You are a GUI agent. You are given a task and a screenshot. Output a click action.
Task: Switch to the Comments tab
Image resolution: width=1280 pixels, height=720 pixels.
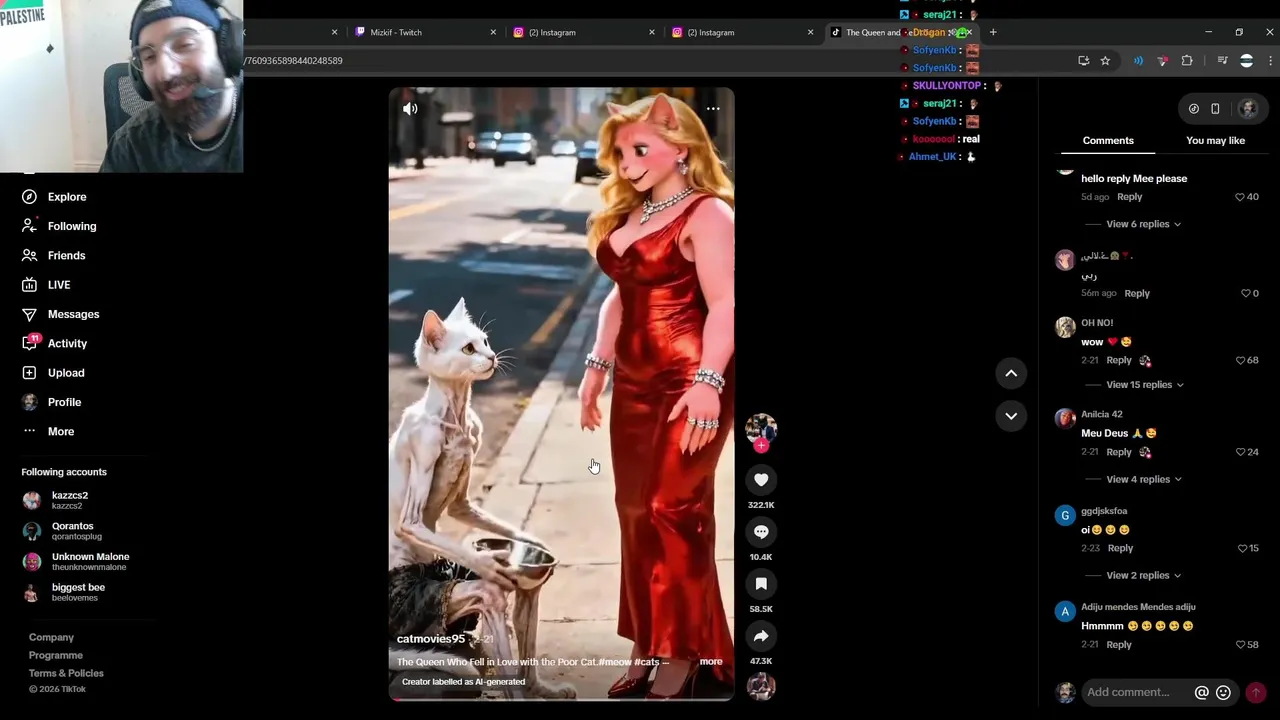(x=1108, y=140)
